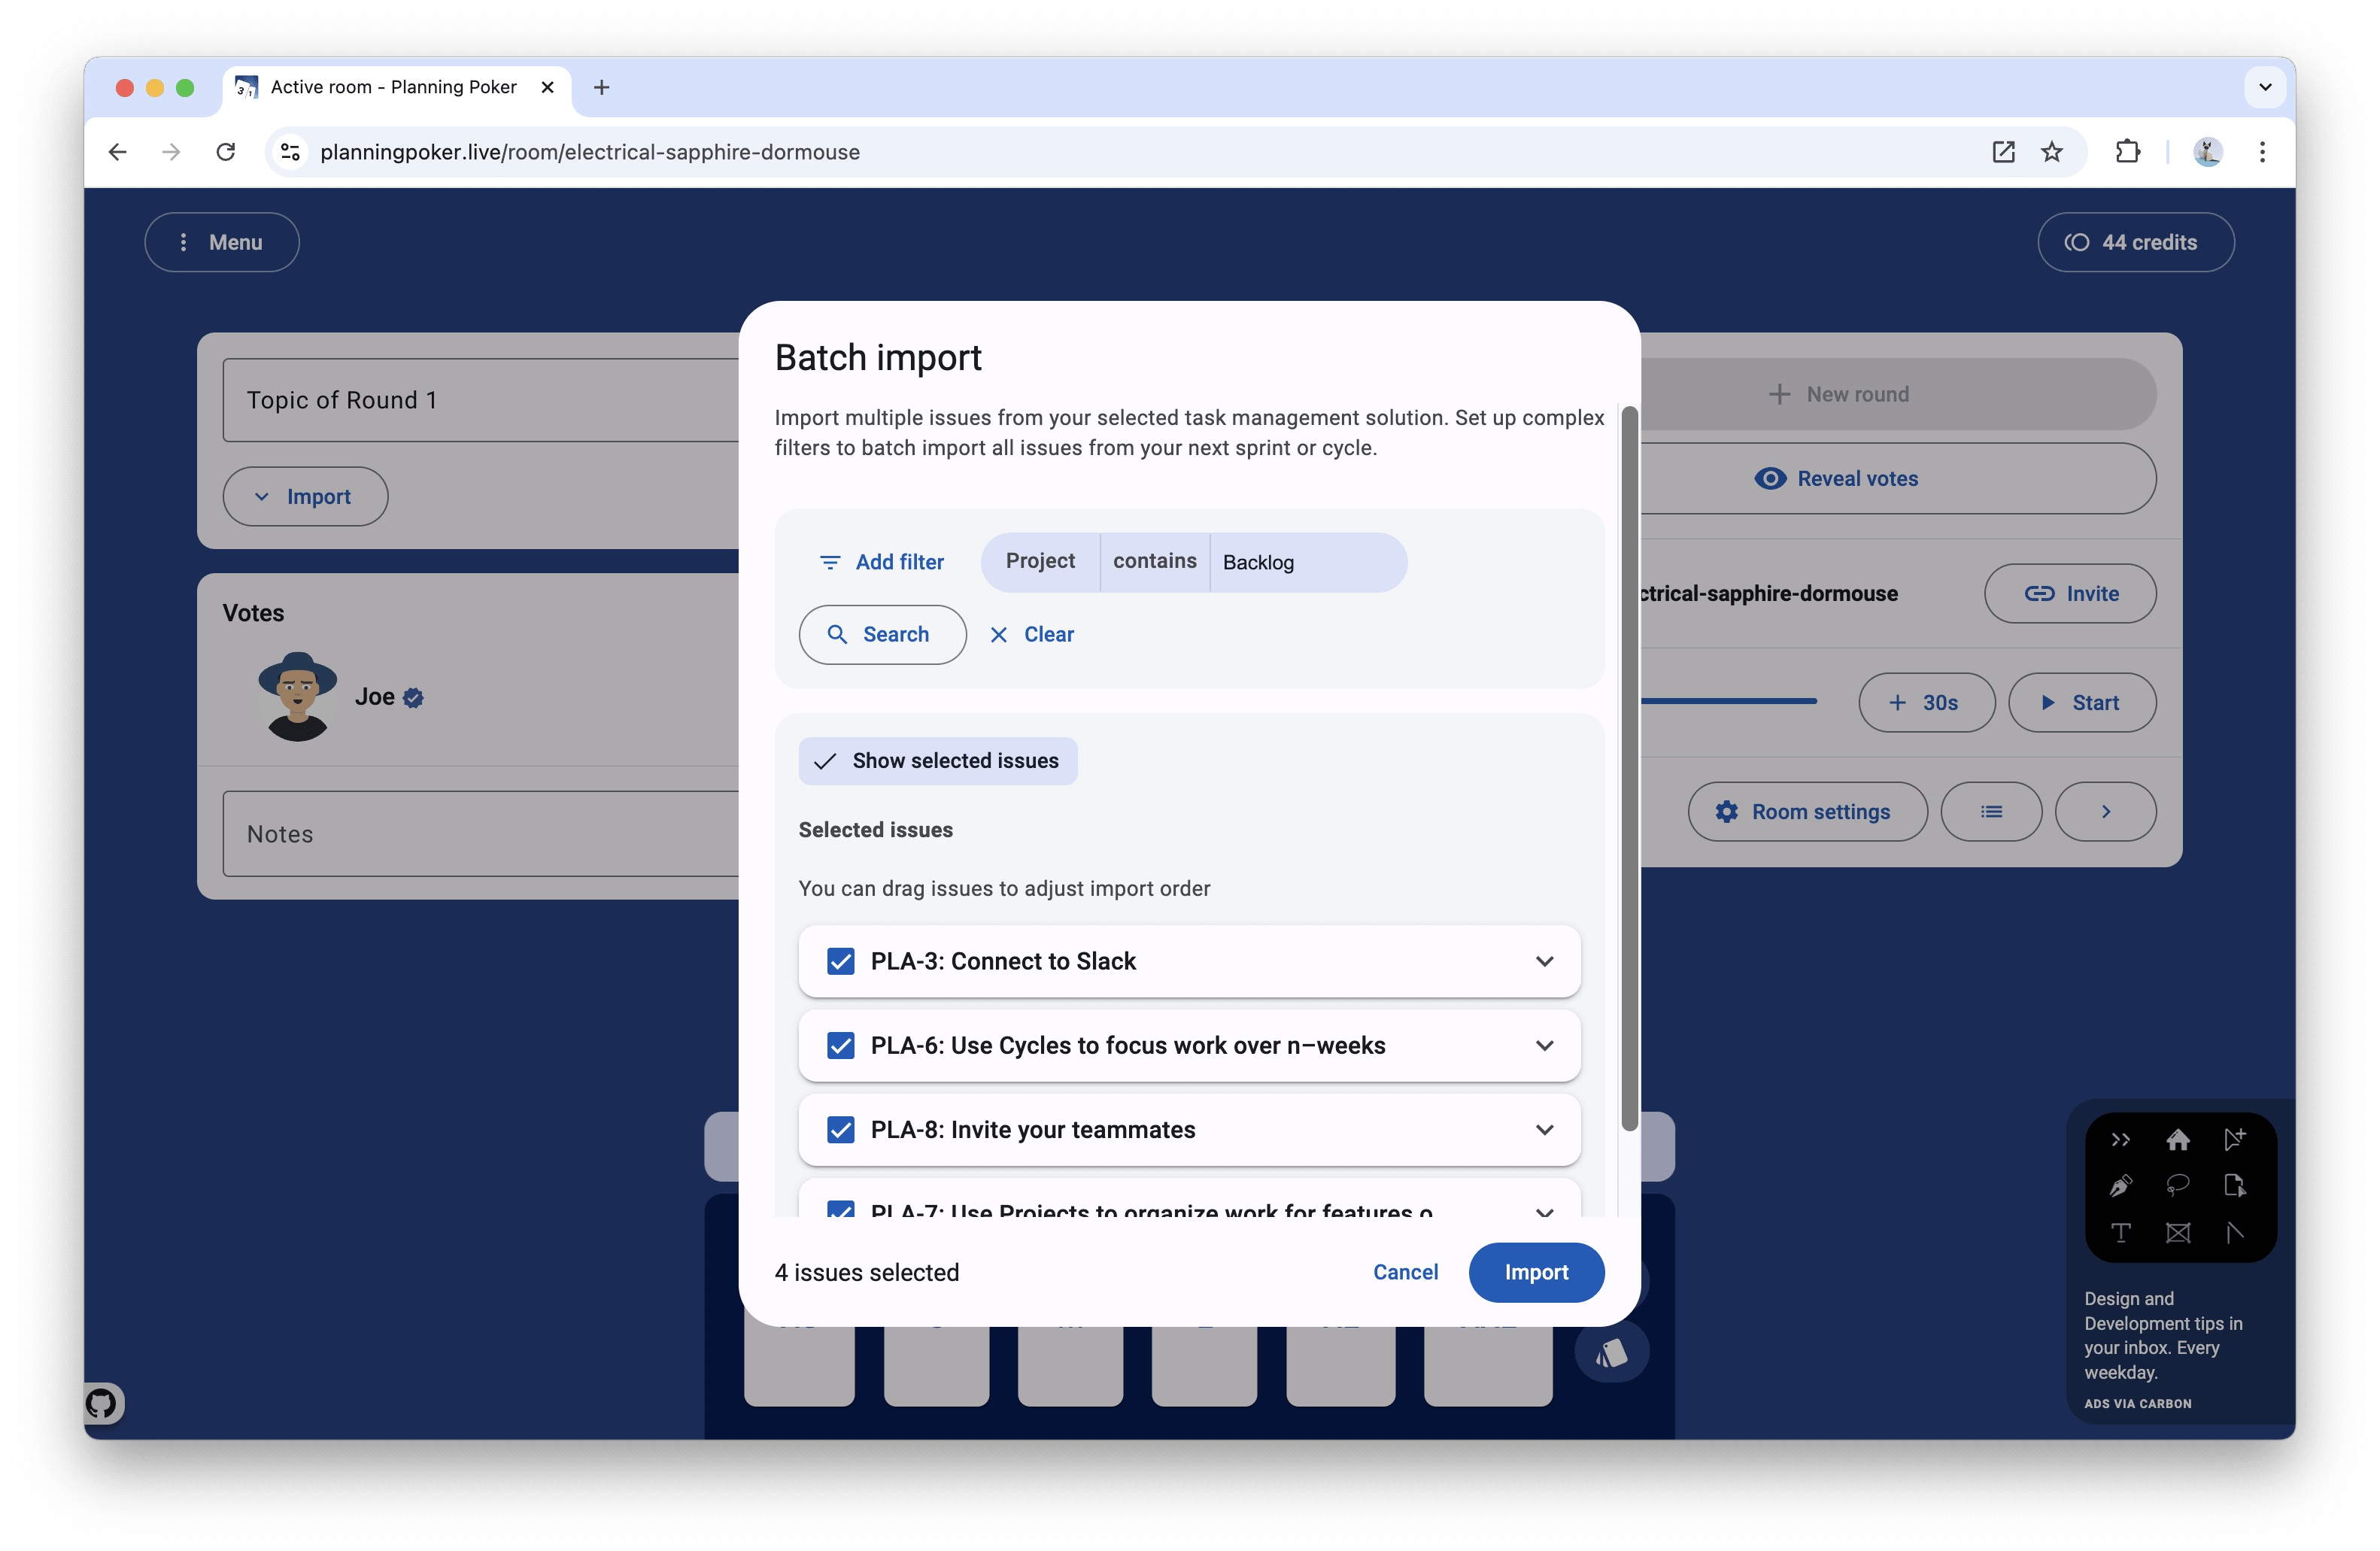Cancel the batch import
Screen dimensions: 2380x1551
[x=1405, y=1272]
